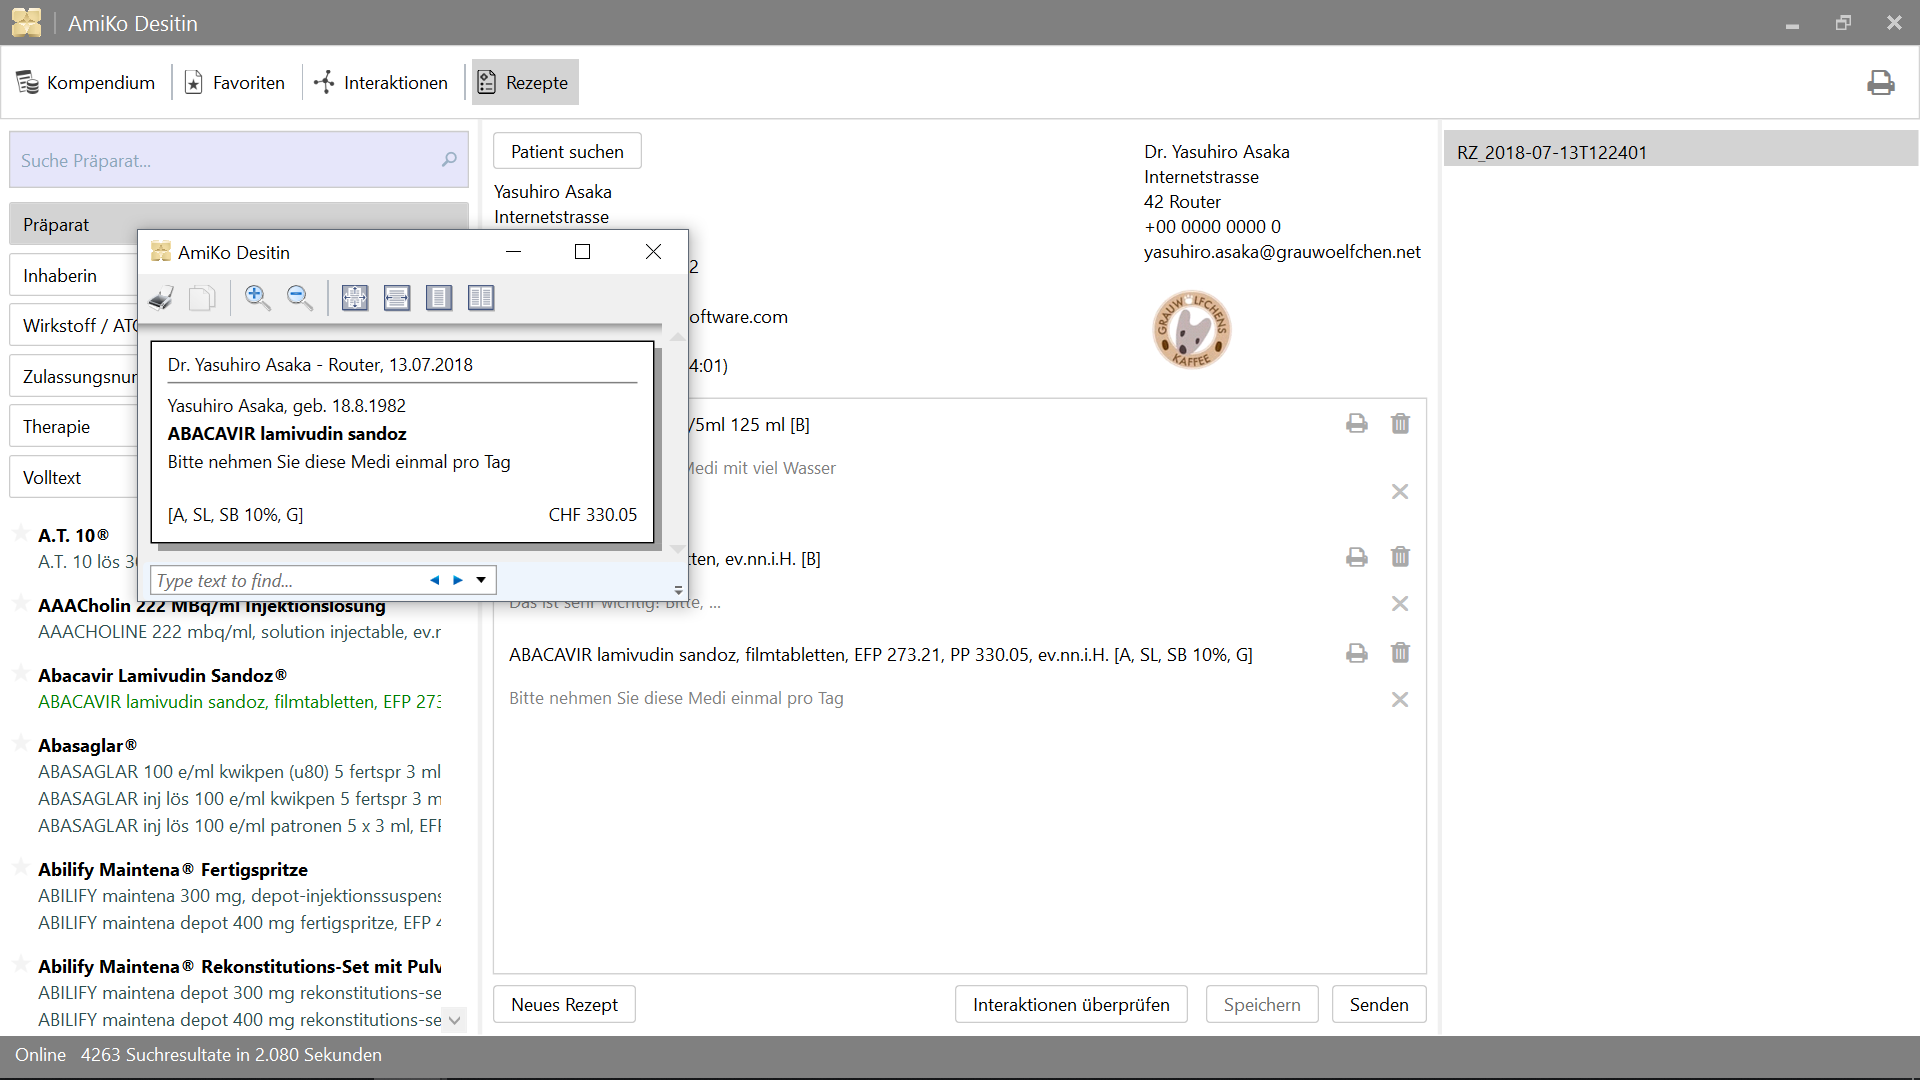This screenshot has height=1080, width=1920.
Task: Print label for ABACAVIR lamivudin sandoz
Action: pos(1356,653)
